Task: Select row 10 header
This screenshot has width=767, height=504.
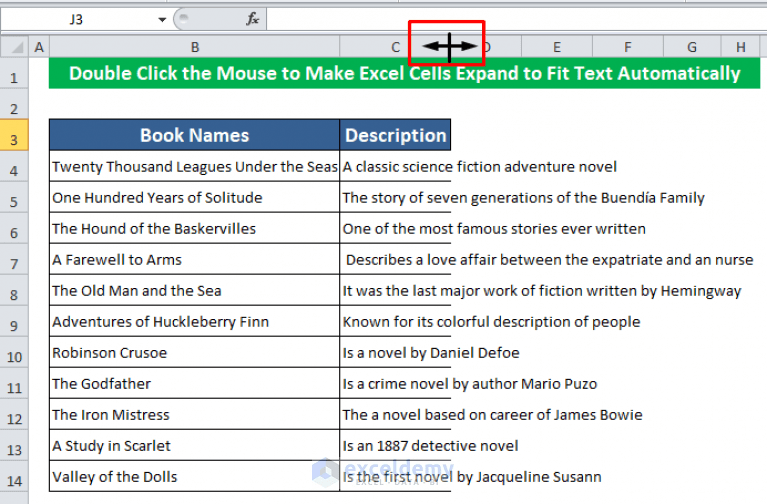Action: coord(14,352)
